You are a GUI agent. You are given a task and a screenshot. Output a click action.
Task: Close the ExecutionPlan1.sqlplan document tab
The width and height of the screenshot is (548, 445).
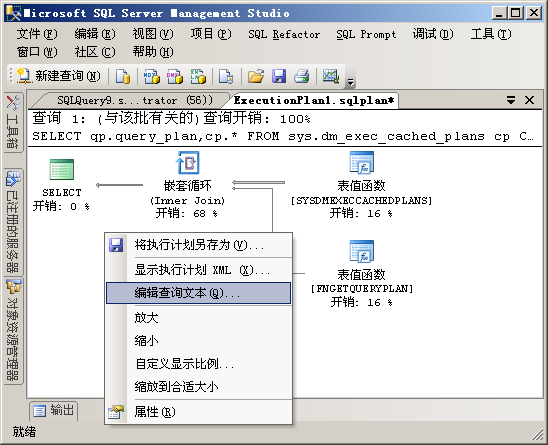click(x=529, y=100)
